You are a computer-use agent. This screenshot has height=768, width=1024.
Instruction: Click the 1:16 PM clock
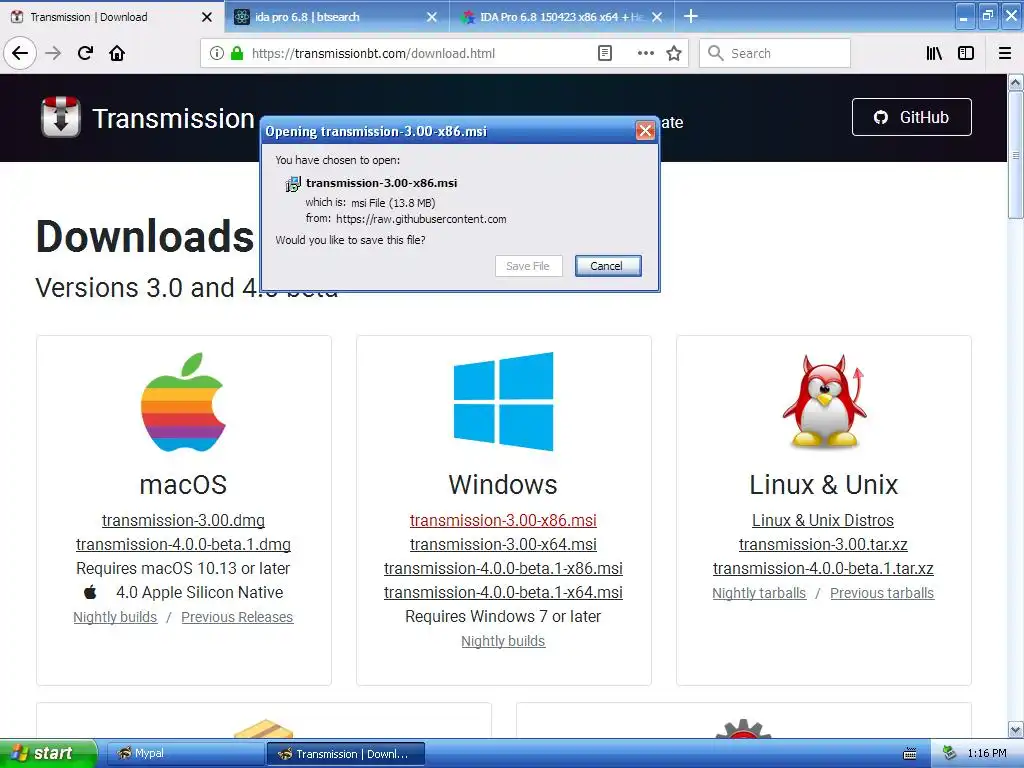point(987,754)
